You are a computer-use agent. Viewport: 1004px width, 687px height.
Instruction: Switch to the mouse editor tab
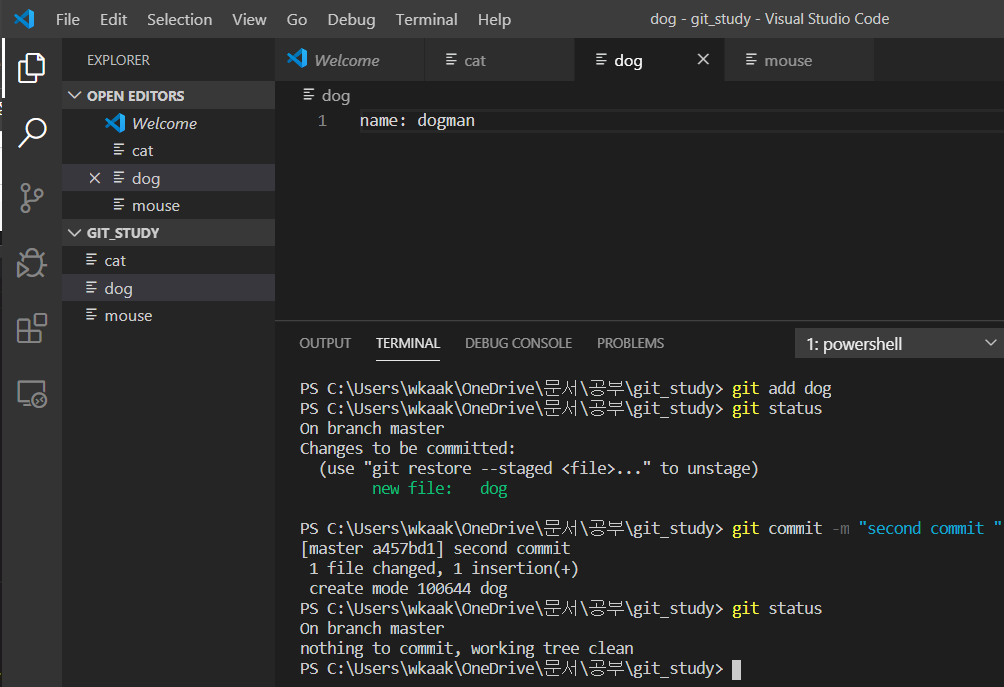pyautogui.click(x=799, y=60)
